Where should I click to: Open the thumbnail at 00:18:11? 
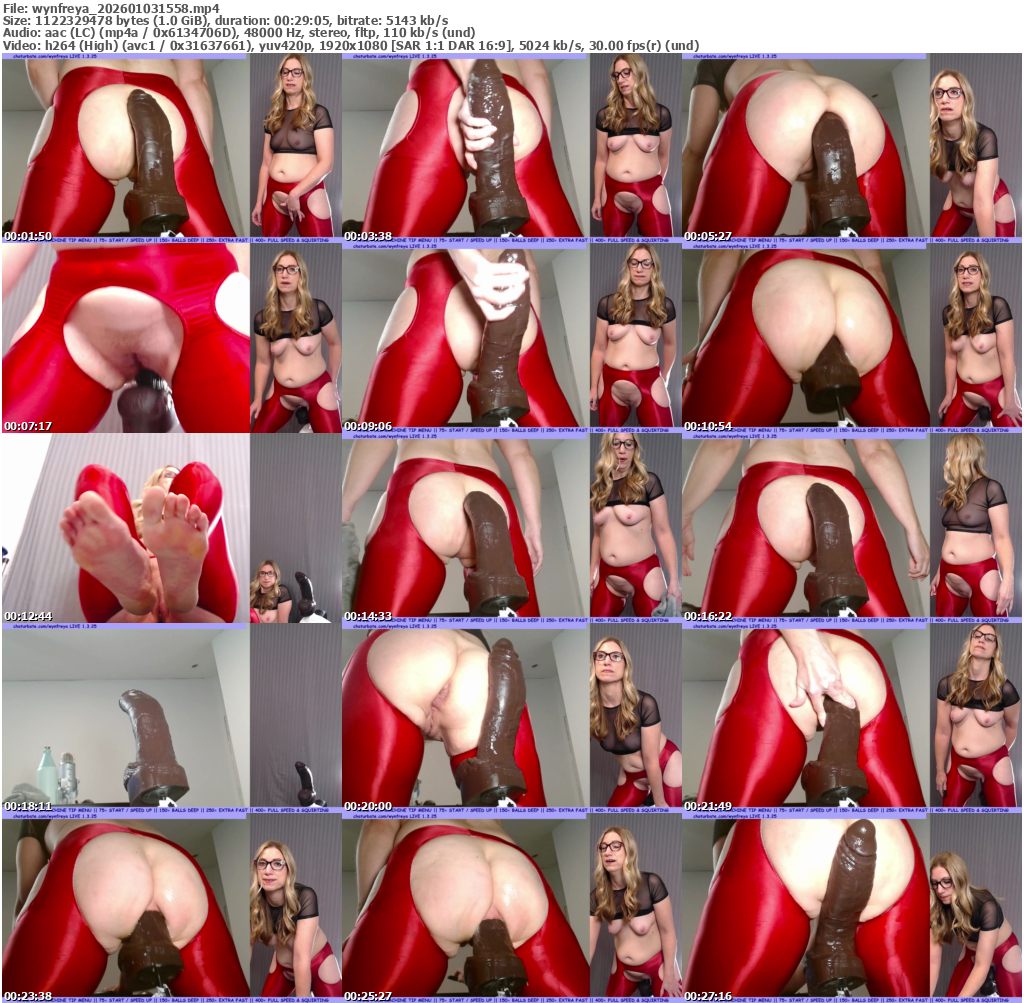pyautogui.click(x=171, y=718)
